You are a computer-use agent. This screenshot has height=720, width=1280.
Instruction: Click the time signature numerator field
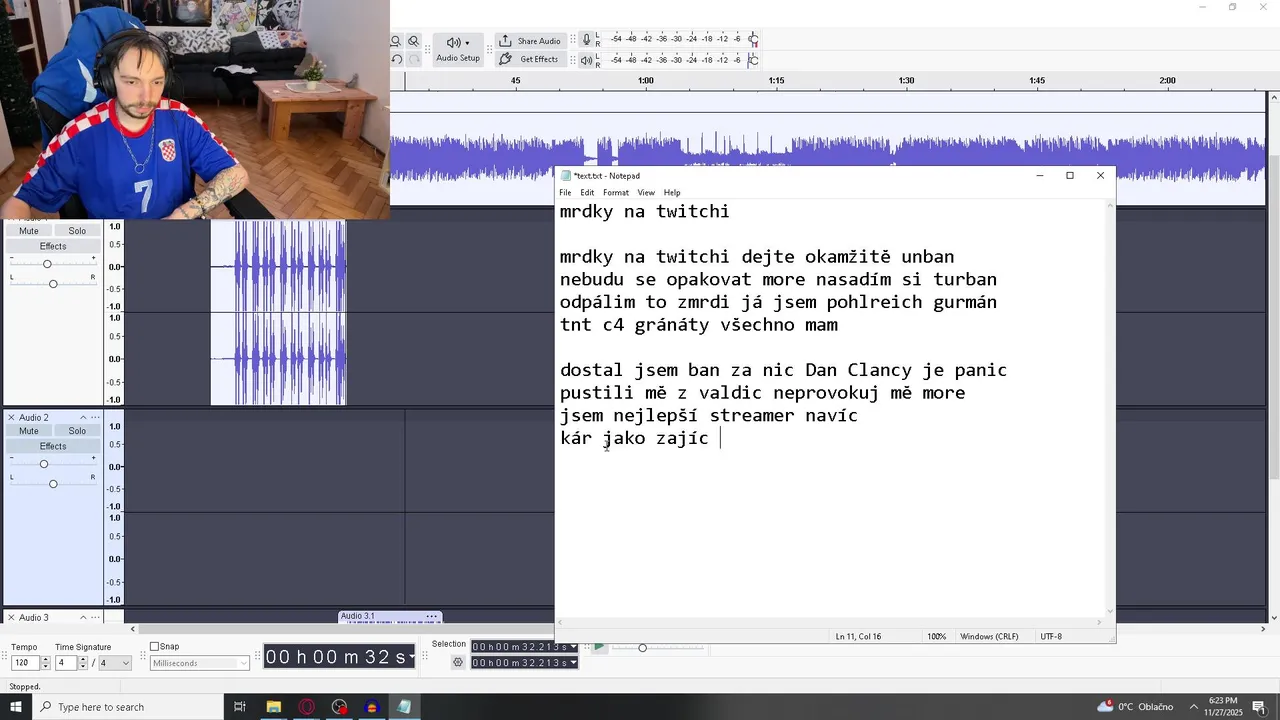tap(66, 663)
